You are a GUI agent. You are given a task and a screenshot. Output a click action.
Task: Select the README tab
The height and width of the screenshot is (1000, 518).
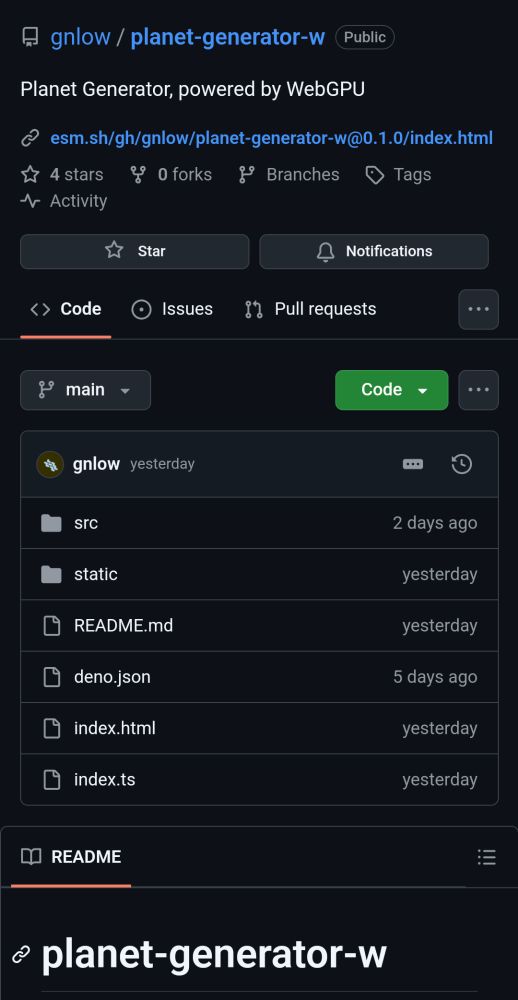71,857
